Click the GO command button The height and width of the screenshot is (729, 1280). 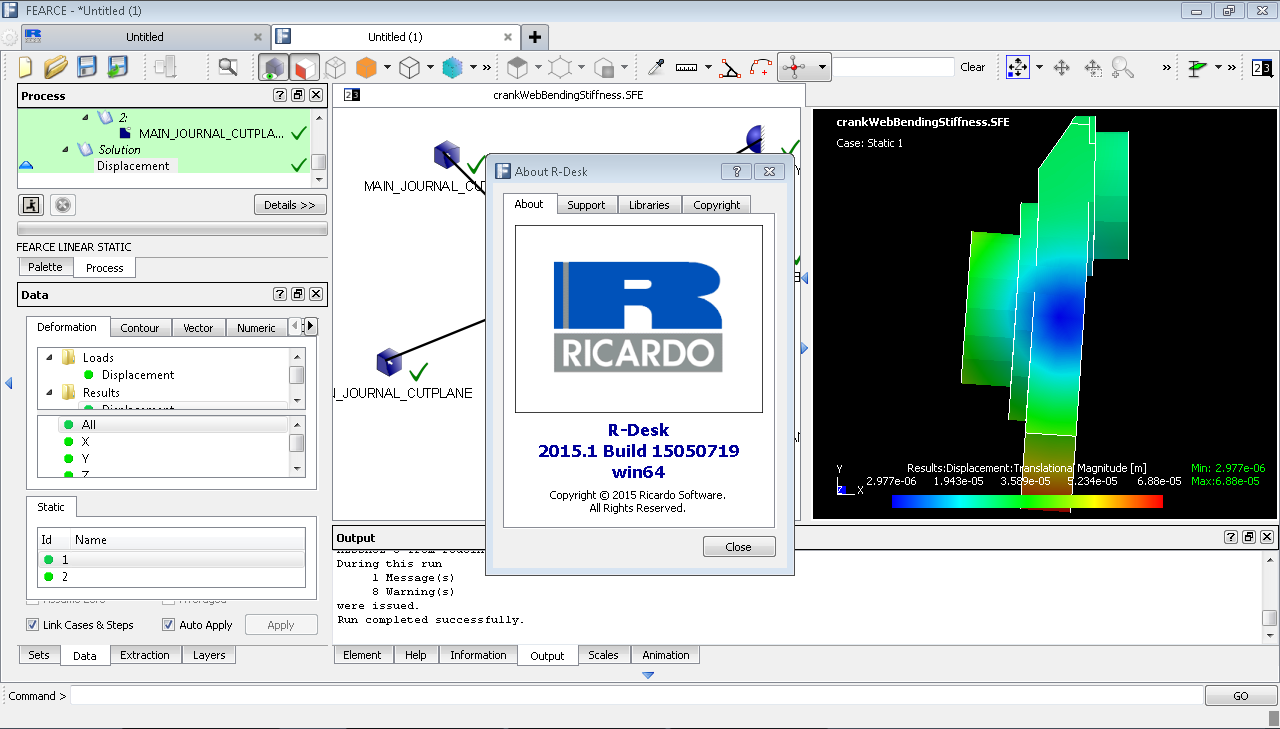pyautogui.click(x=1241, y=696)
